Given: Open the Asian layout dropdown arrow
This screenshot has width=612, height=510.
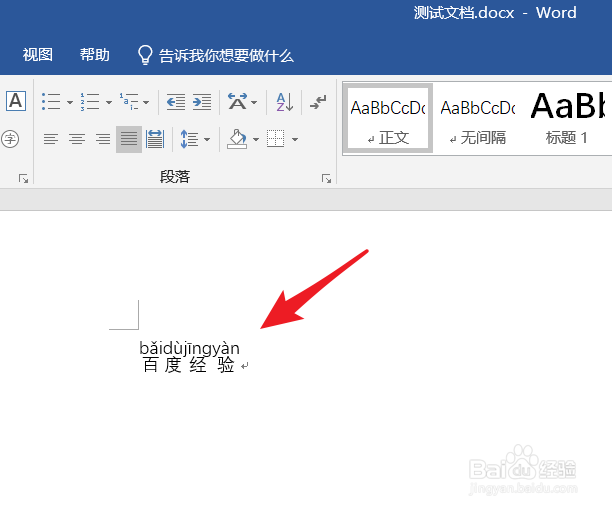Looking at the screenshot, I should [x=254, y=102].
